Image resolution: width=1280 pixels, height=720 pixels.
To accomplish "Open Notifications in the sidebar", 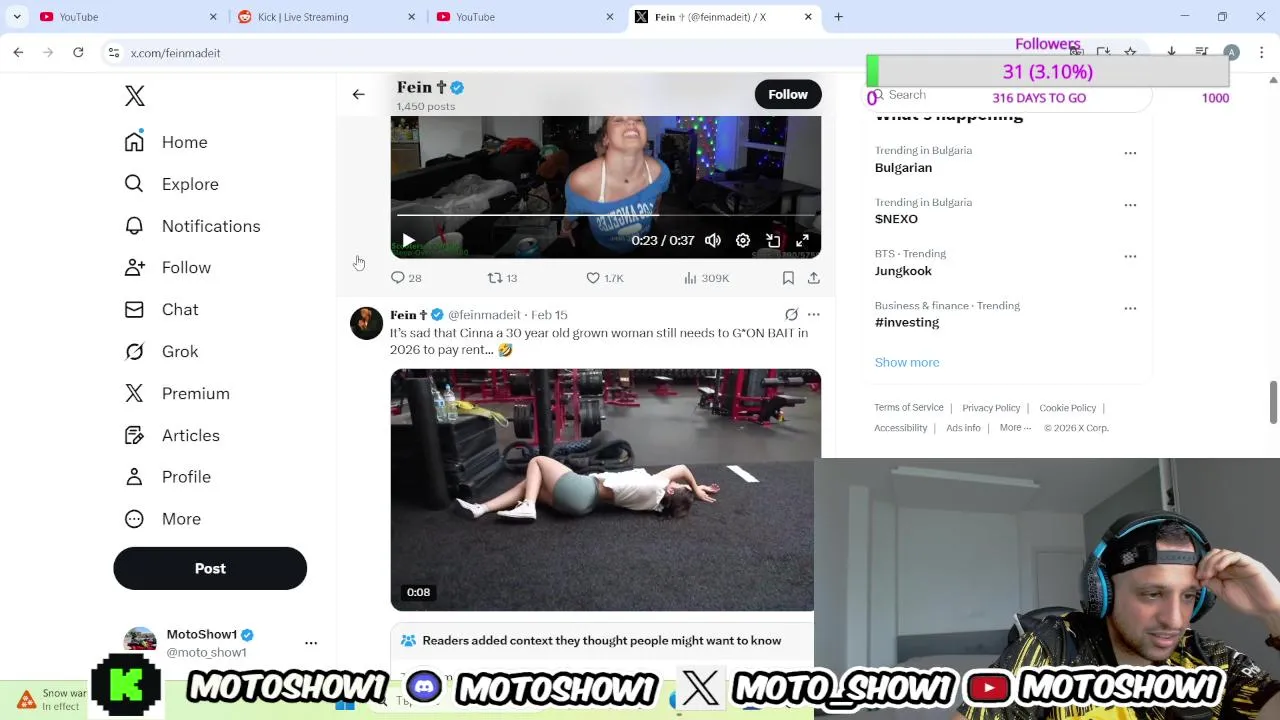I will [192, 226].
